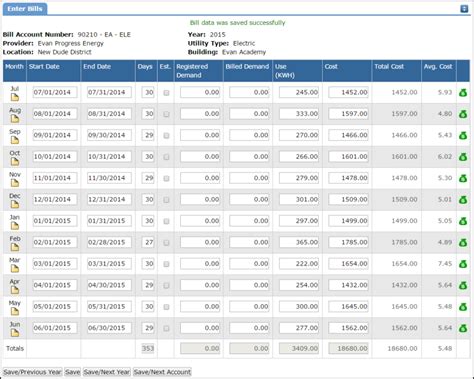Click the money bag icon in Aug row
This screenshot has width=474, height=379.
463,114
